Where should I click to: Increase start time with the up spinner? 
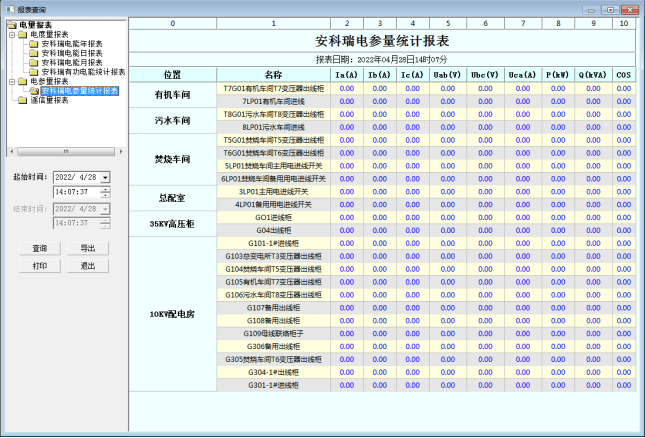pyautogui.click(x=105, y=190)
